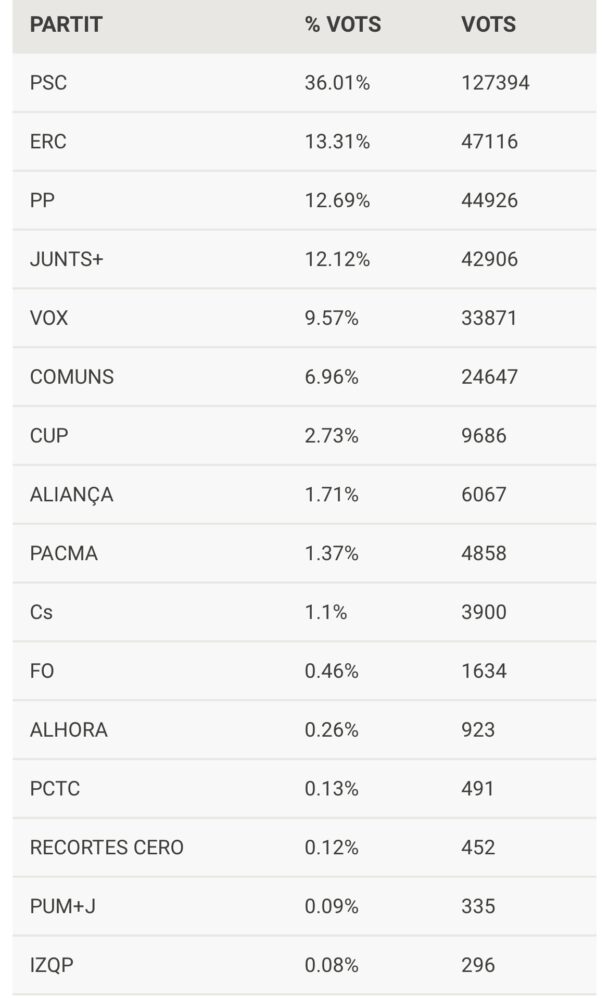The height and width of the screenshot is (998, 609).
Task: Select the PP party row label
Action: tap(42, 201)
